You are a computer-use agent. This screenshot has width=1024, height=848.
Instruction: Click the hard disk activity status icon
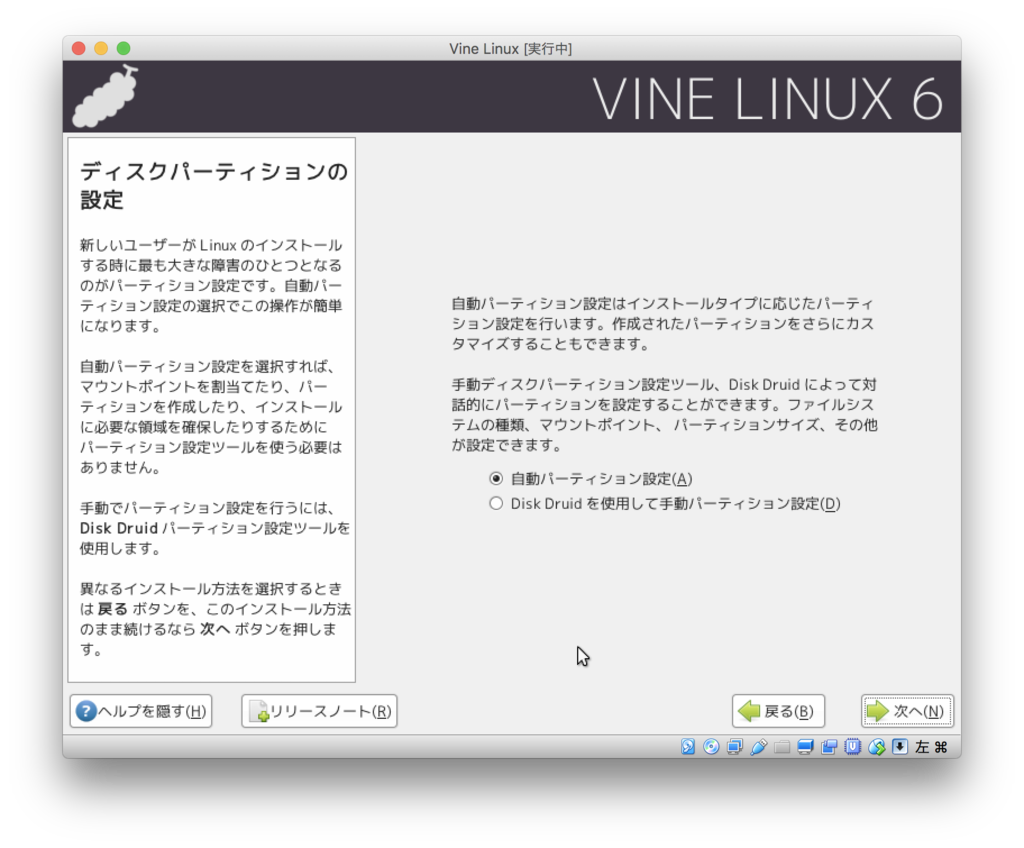click(x=688, y=747)
